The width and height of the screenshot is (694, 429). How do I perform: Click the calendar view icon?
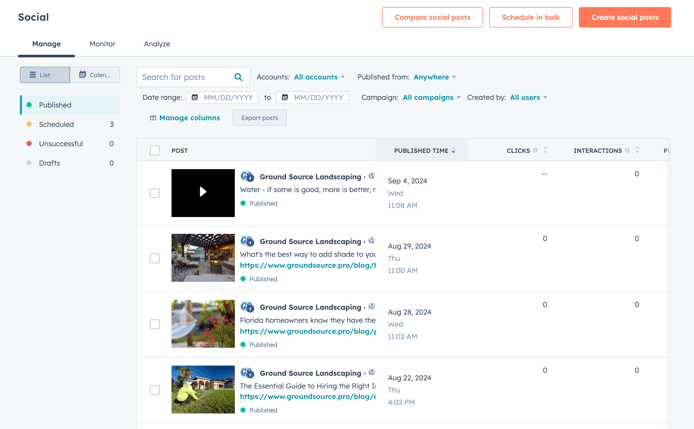click(x=82, y=74)
